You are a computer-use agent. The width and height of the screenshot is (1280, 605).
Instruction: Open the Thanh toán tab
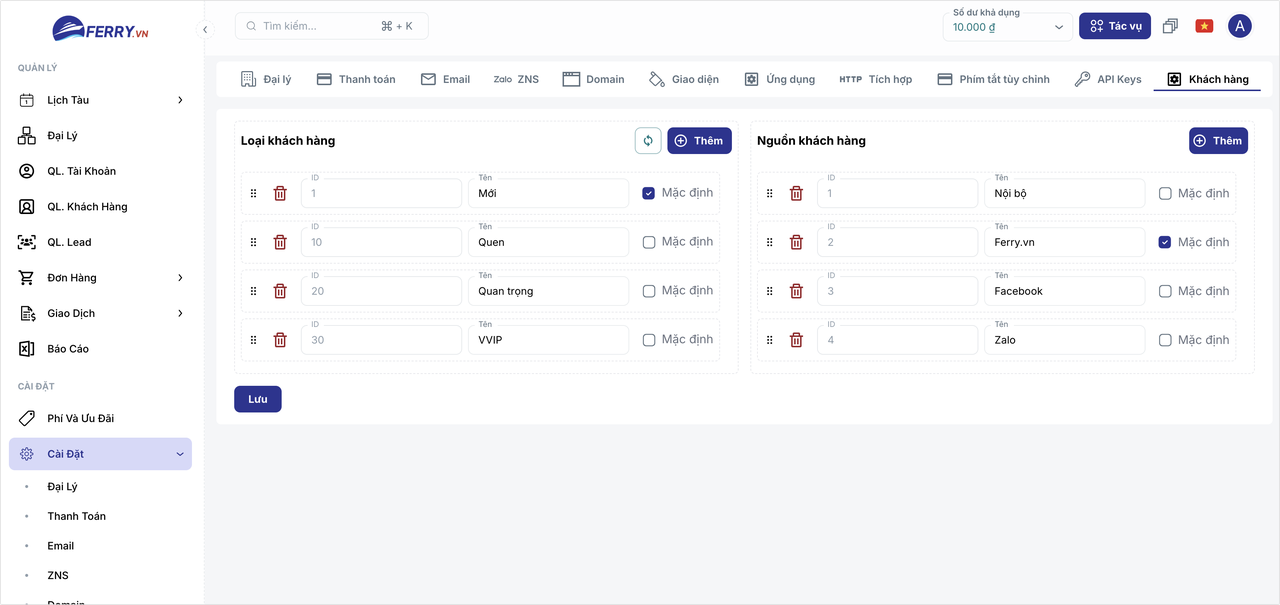(x=356, y=79)
